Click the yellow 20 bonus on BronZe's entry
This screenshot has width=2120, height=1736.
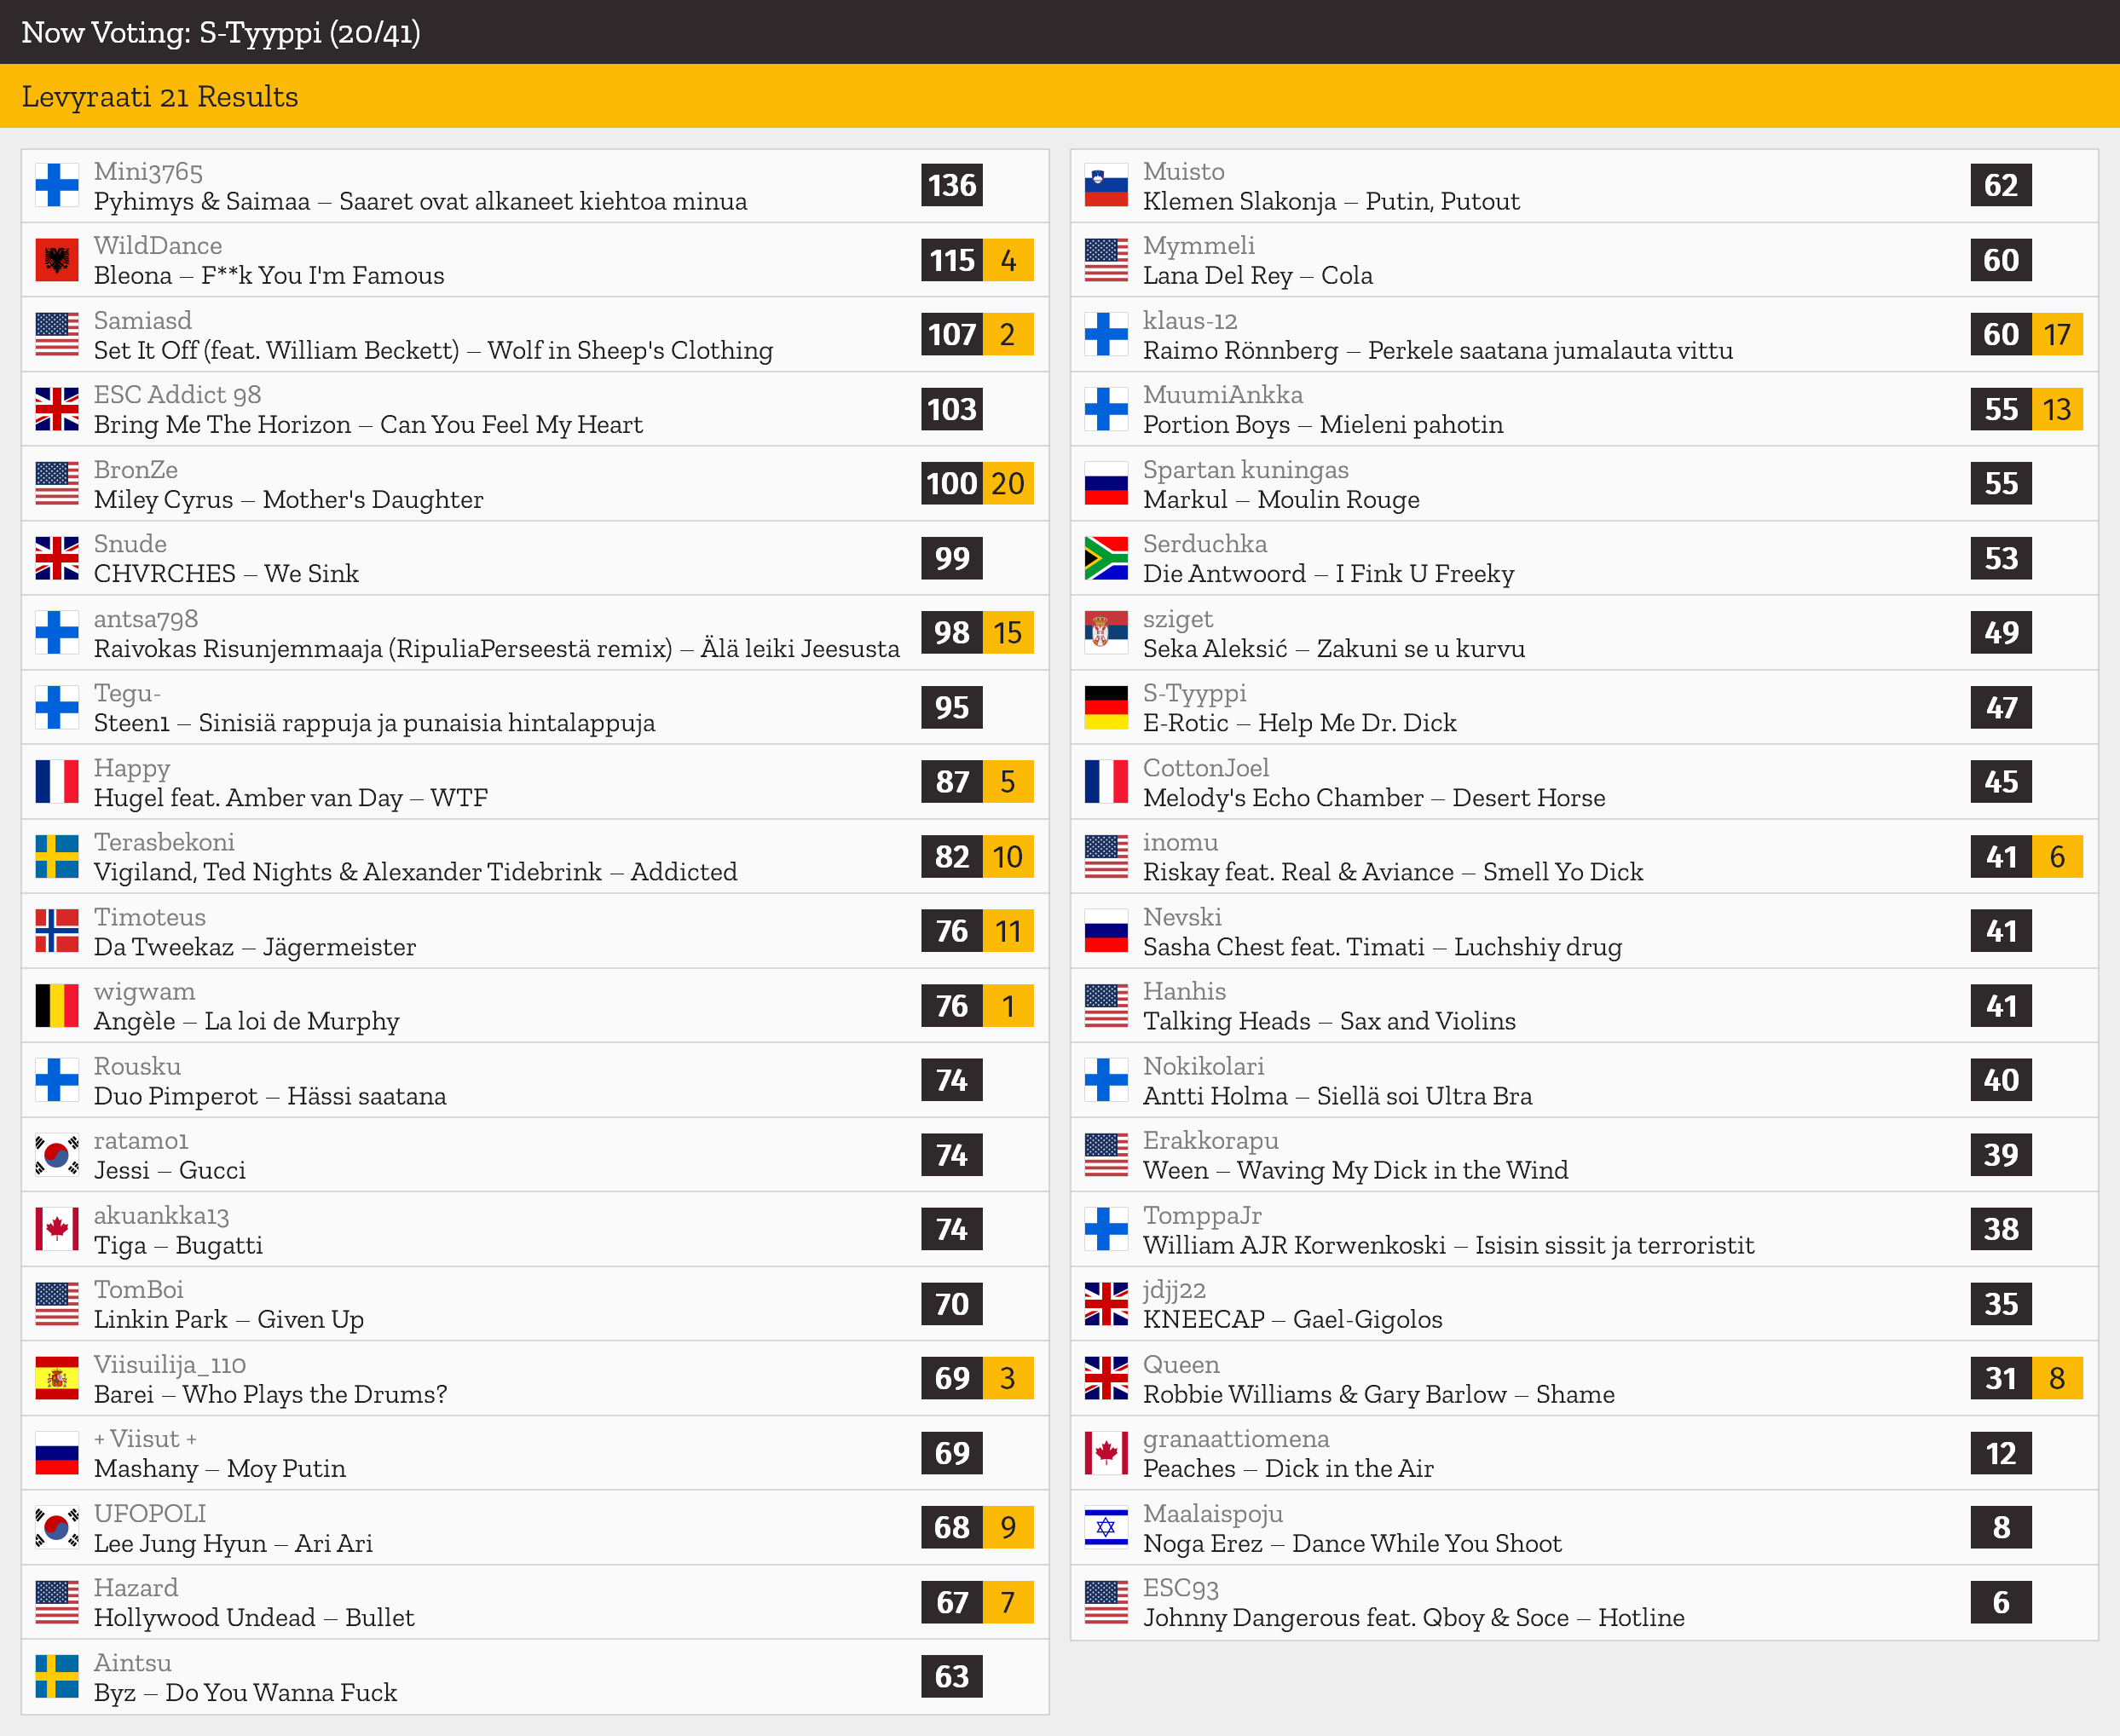pos(1007,484)
